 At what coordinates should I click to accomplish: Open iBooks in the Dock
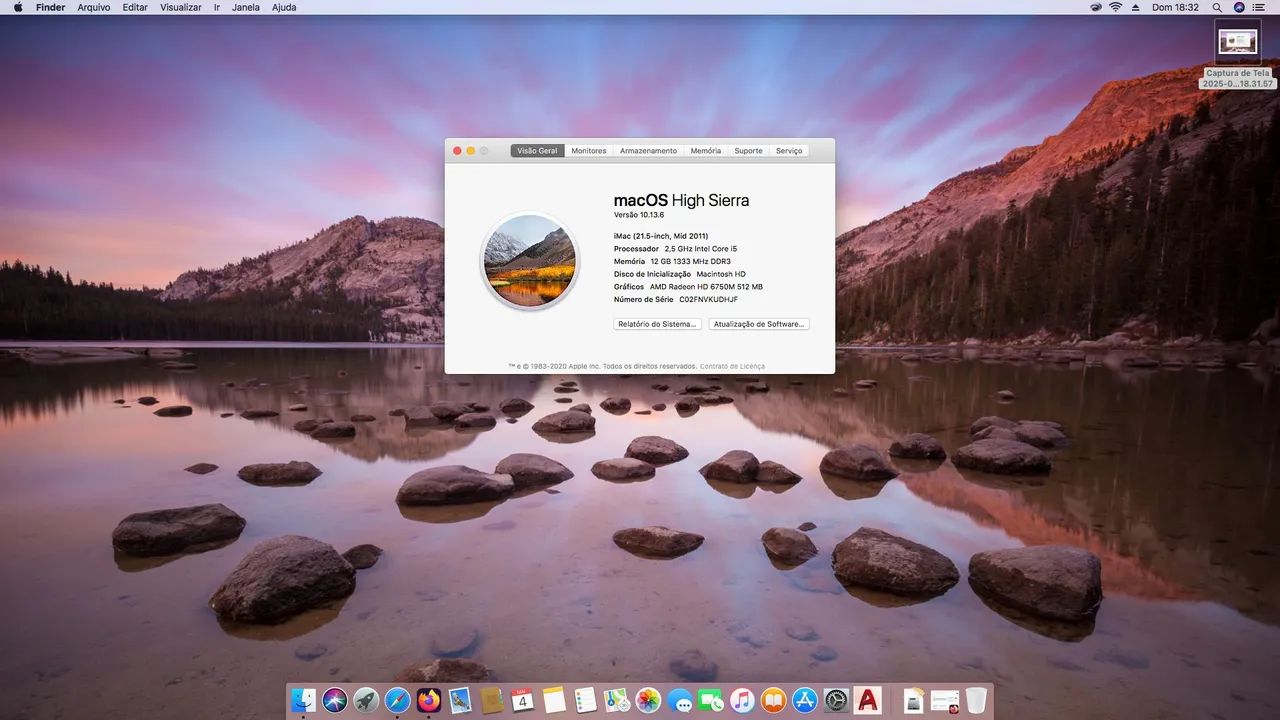(x=773, y=700)
